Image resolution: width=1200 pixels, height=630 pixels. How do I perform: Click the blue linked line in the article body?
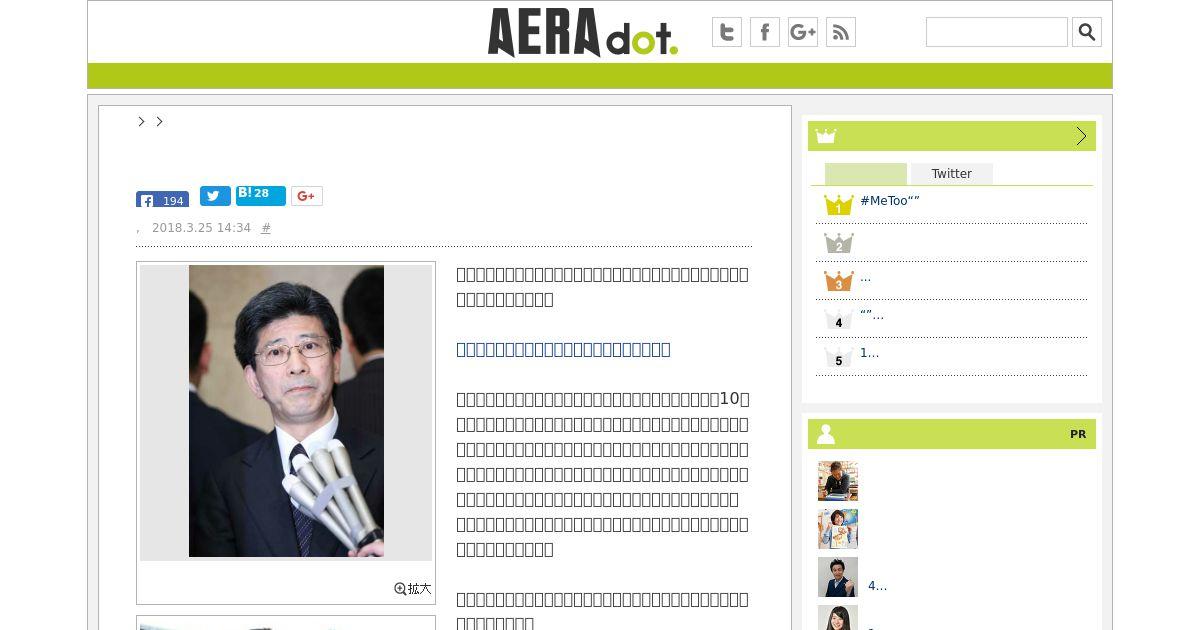[x=563, y=349]
